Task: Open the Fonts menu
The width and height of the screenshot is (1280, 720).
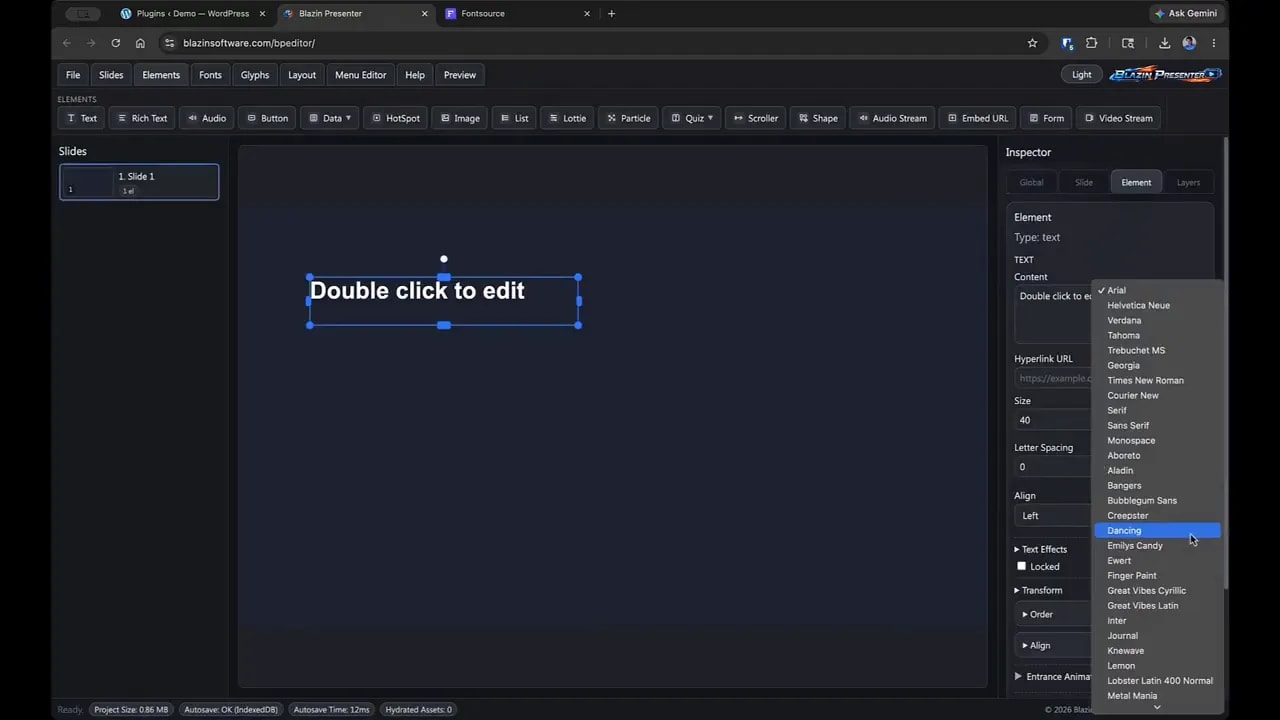Action: tap(210, 75)
